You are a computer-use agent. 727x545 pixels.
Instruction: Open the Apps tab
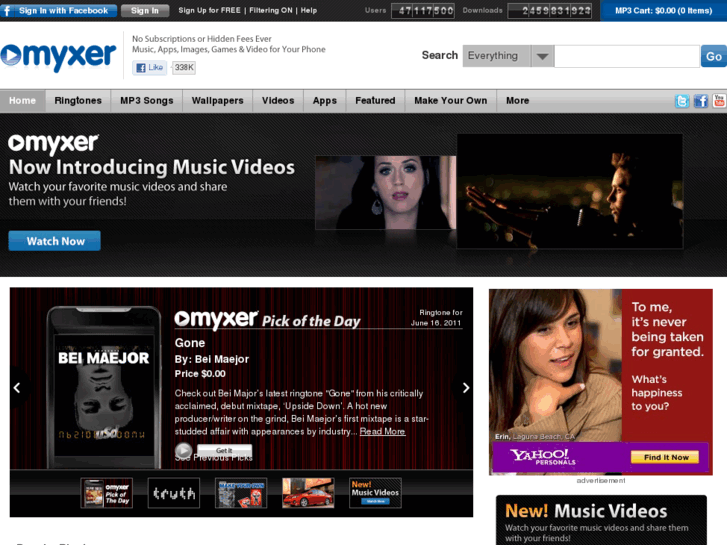coord(325,101)
